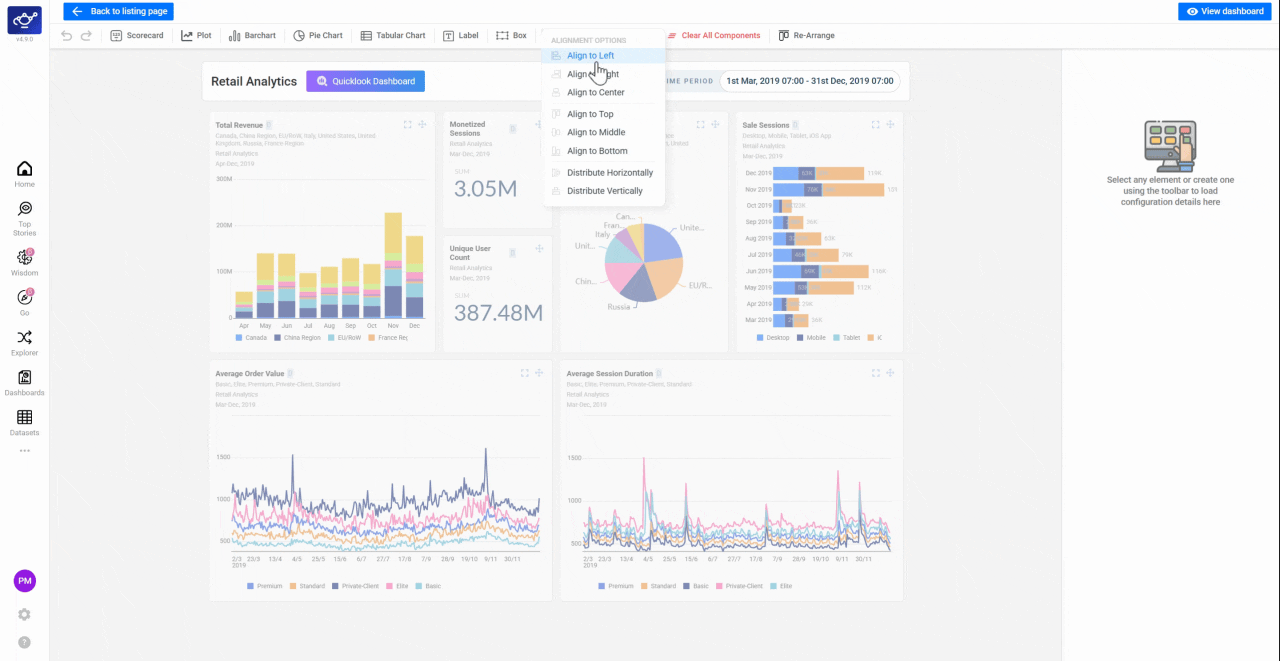
Task: Click the move handle on Average Session Duration
Action: click(890, 373)
